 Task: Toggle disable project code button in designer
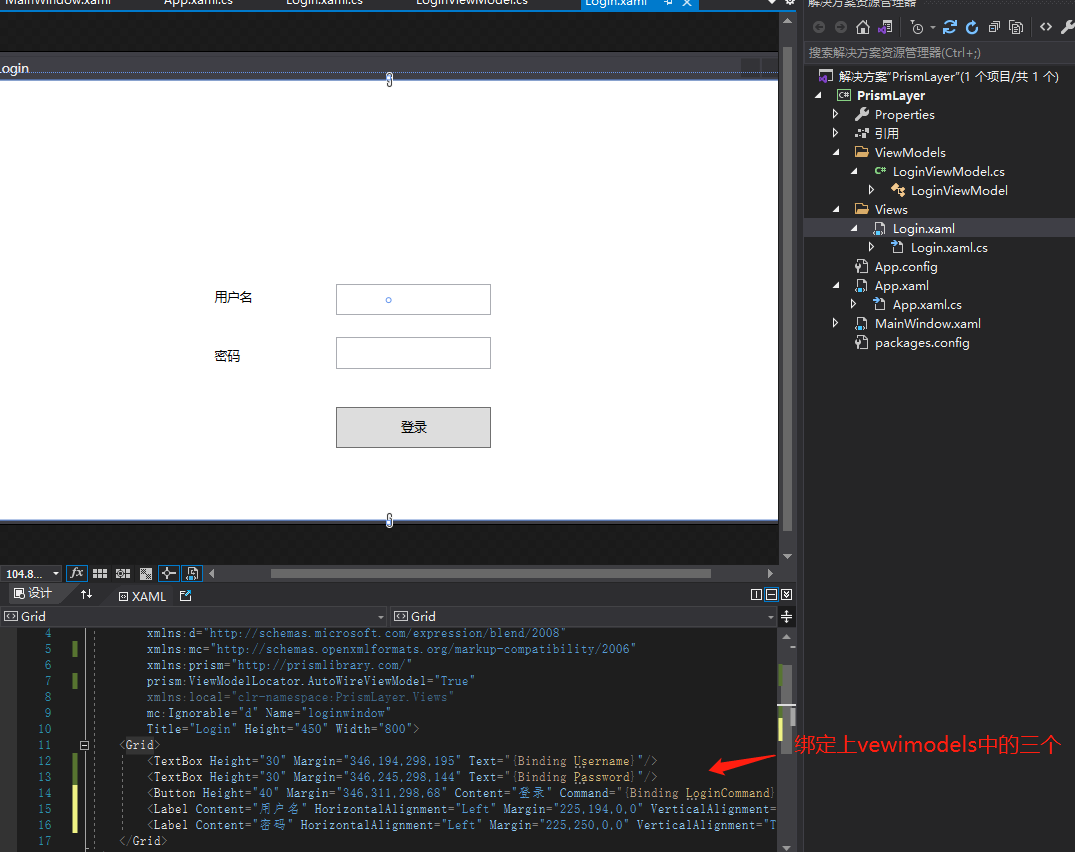click(x=192, y=573)
